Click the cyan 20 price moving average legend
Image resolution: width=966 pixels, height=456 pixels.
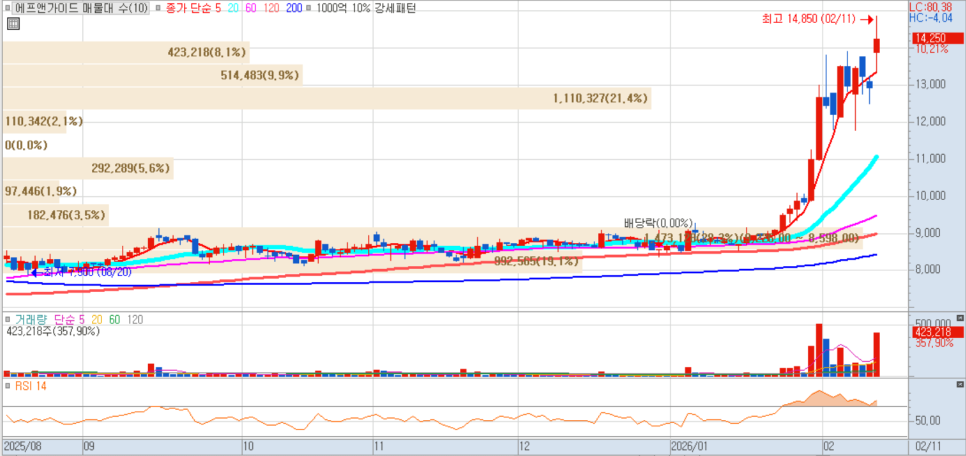pyautogui.click(x=233, y=8)
